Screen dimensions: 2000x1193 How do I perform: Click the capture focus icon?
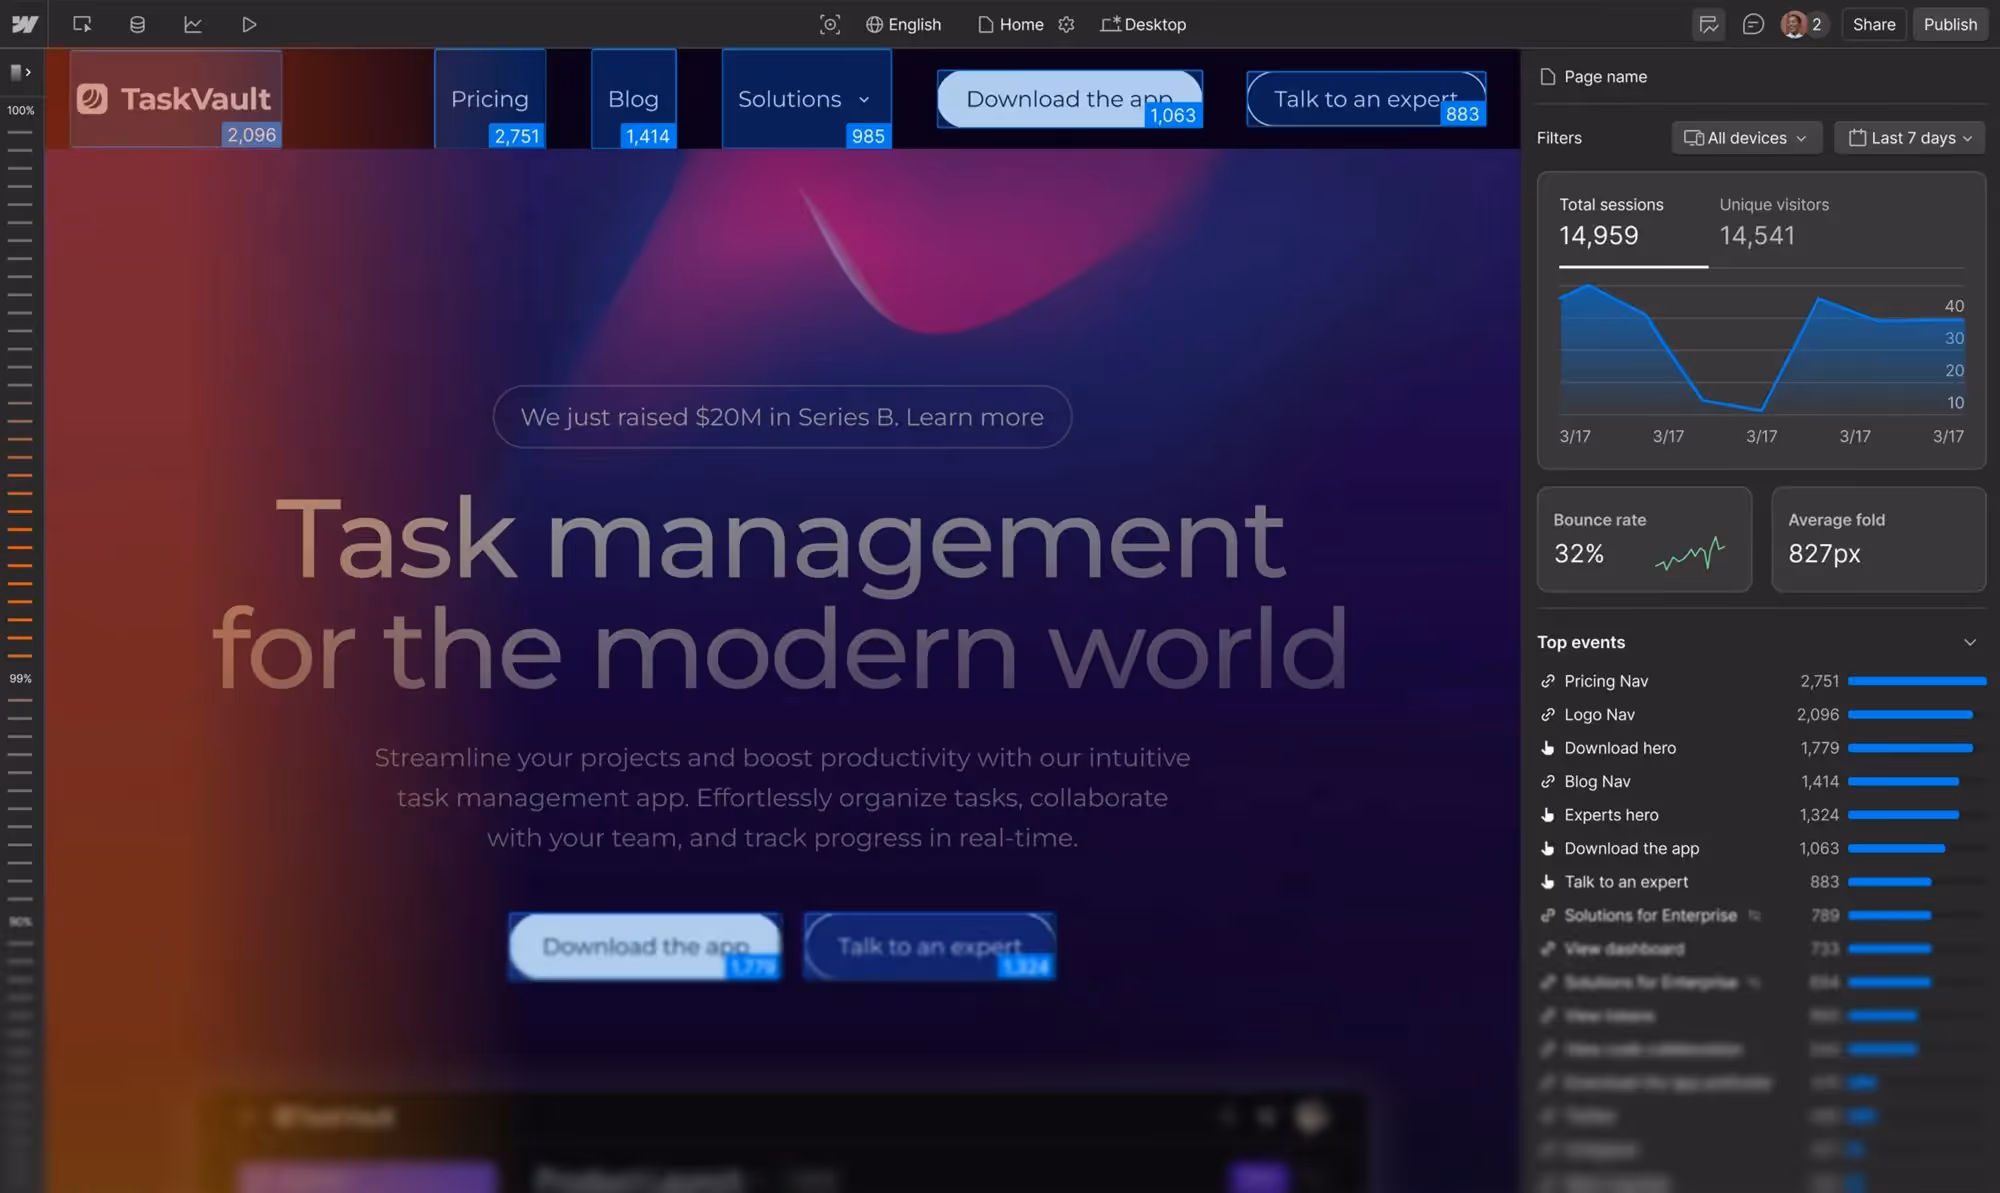(829, 24)
